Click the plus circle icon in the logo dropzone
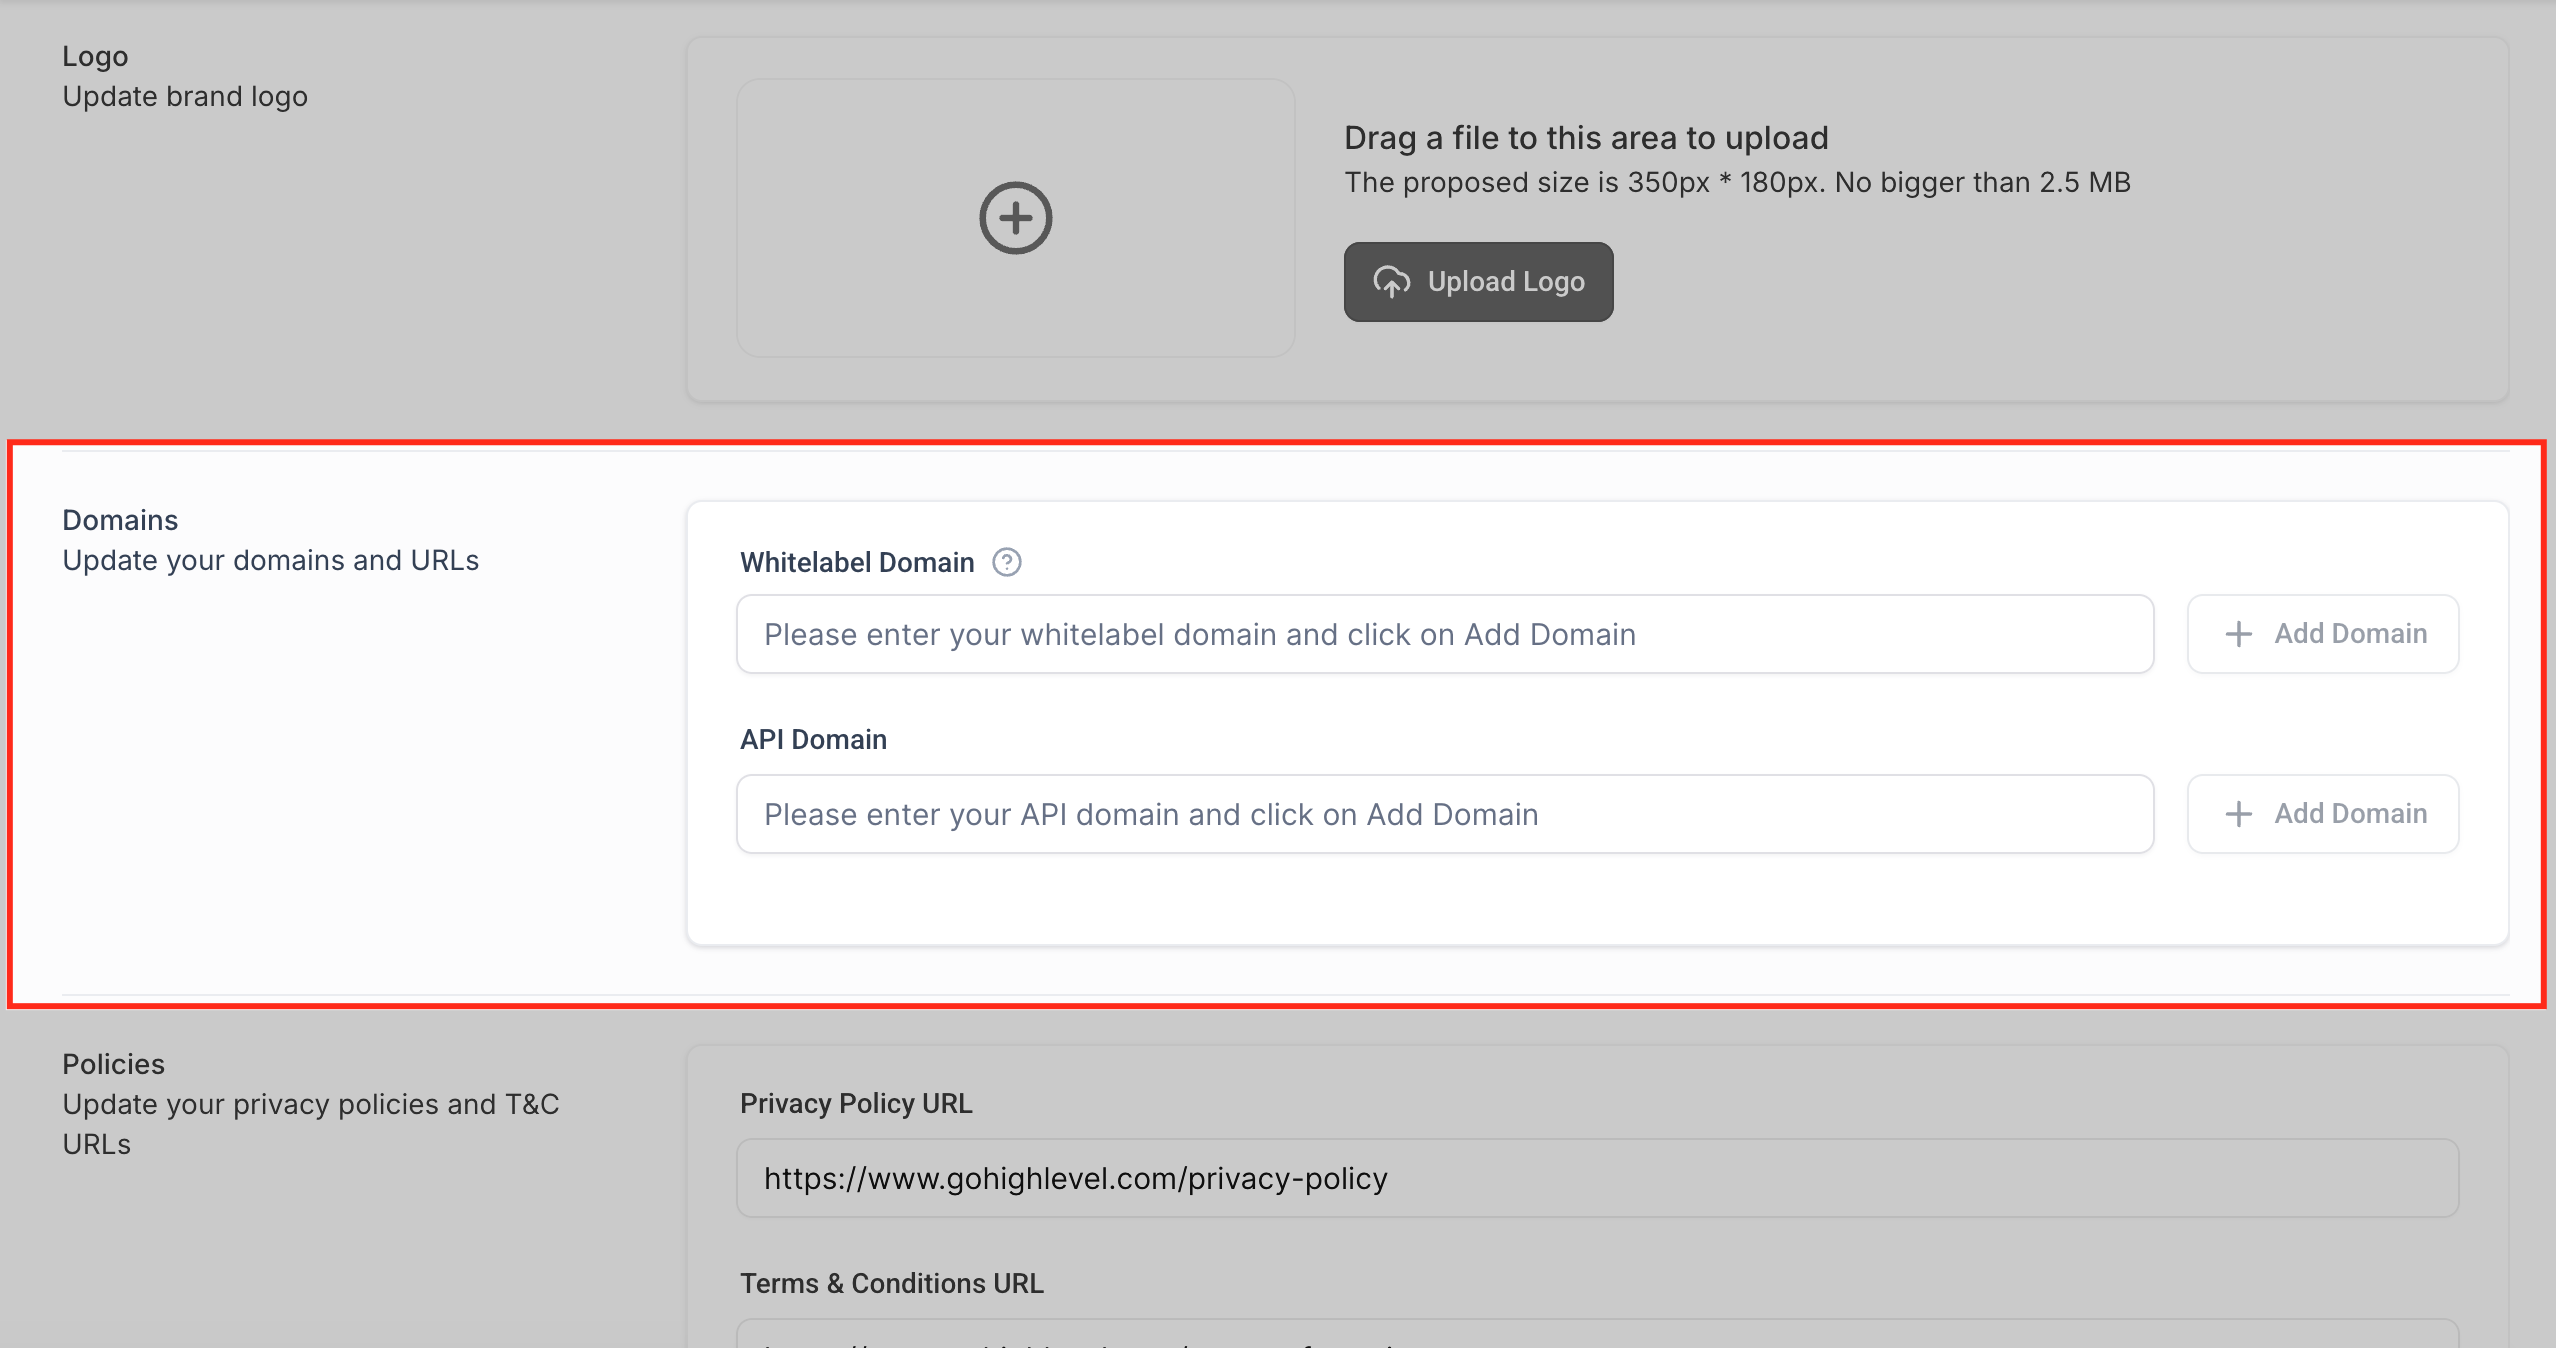Viewport: 2556px width, 1348px height. pyautogui.click(x=1015, y=218)
